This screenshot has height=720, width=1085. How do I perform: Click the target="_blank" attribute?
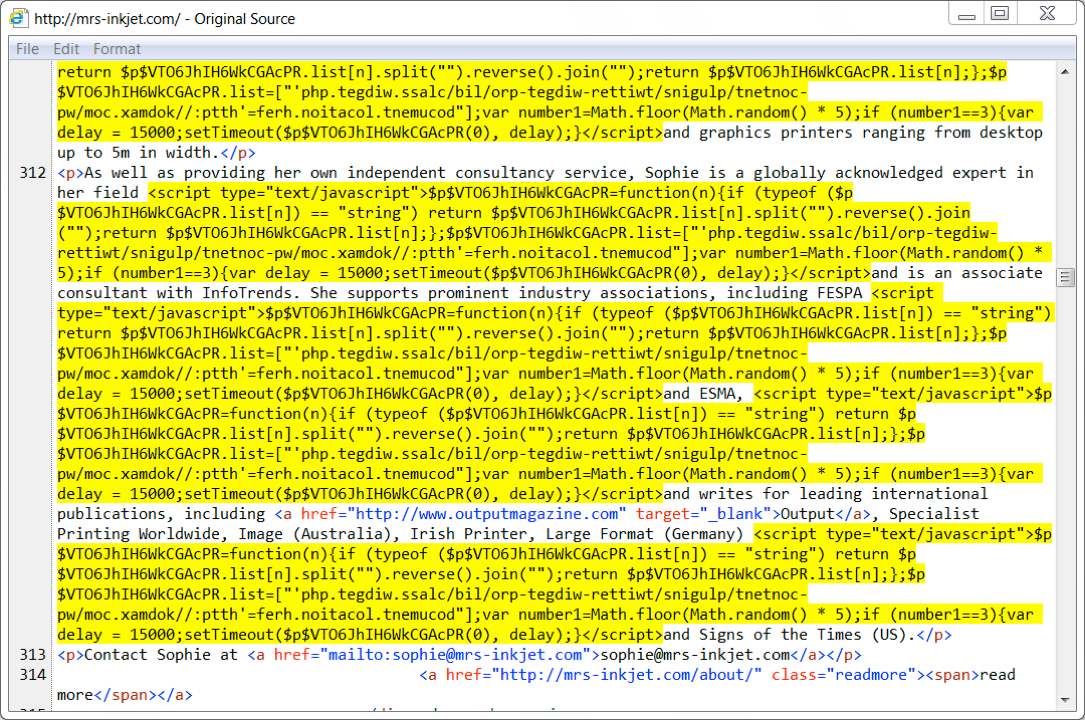(x=703, y=514)
